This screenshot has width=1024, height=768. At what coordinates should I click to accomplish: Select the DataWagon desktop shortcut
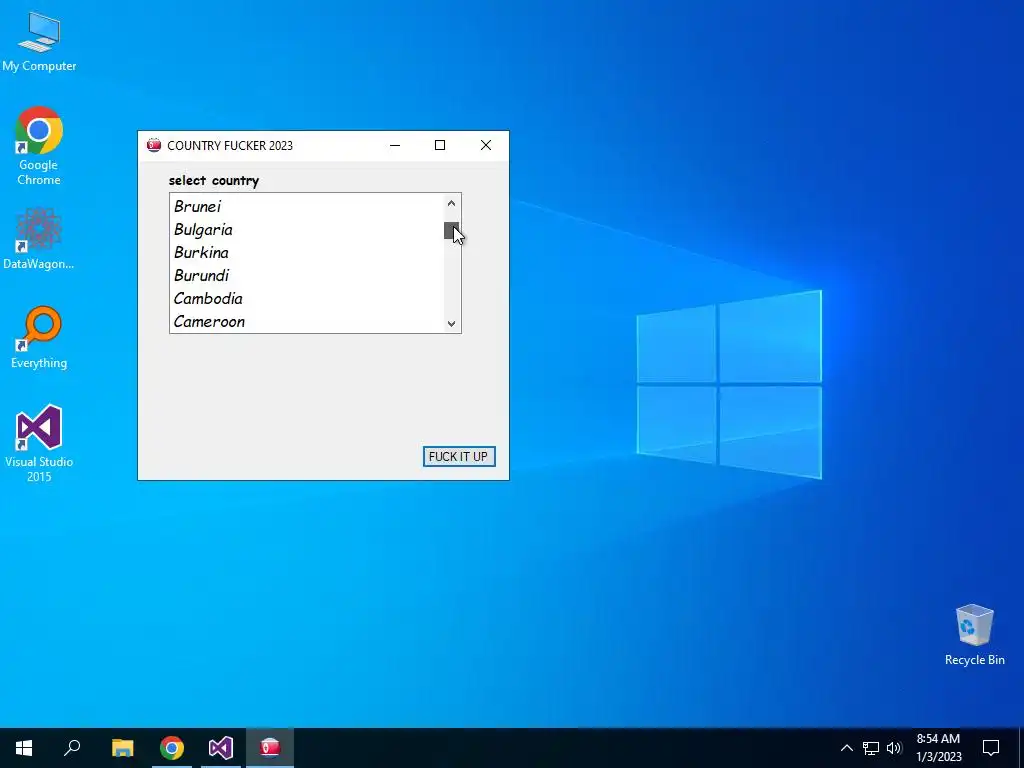point(39,238)
